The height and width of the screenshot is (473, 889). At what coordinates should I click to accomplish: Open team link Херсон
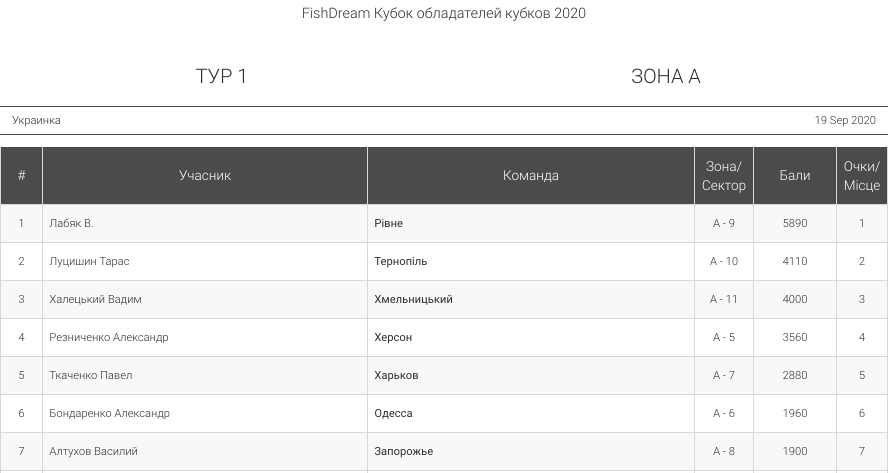click(393, 337)
